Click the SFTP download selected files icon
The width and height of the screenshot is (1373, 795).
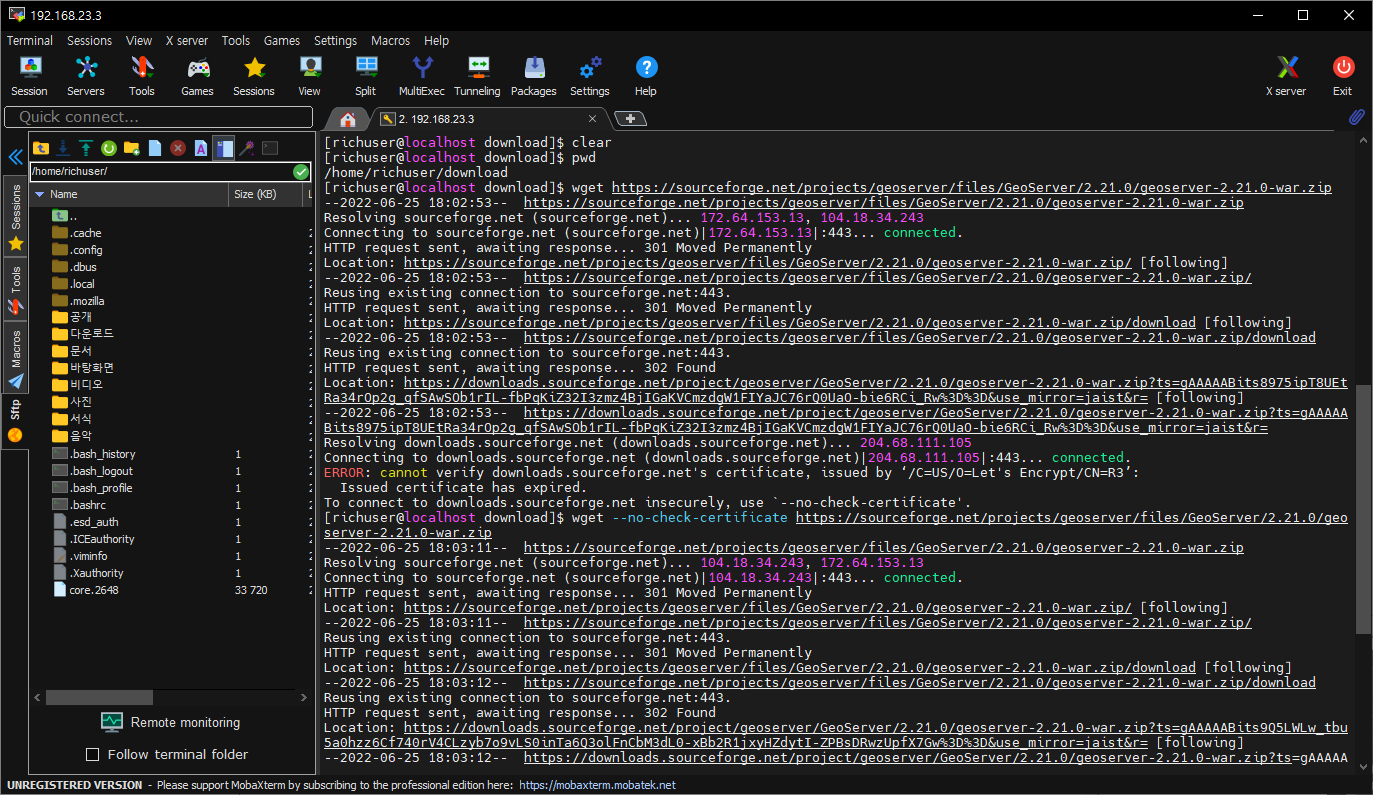coord(63,148)
